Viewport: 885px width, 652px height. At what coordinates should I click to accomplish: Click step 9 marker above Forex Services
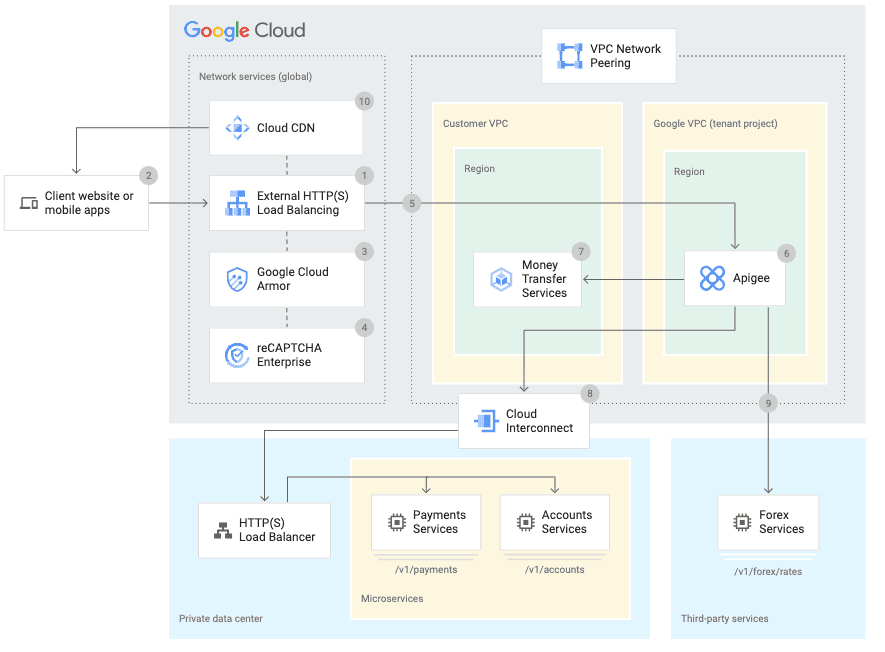click(768, 403)
